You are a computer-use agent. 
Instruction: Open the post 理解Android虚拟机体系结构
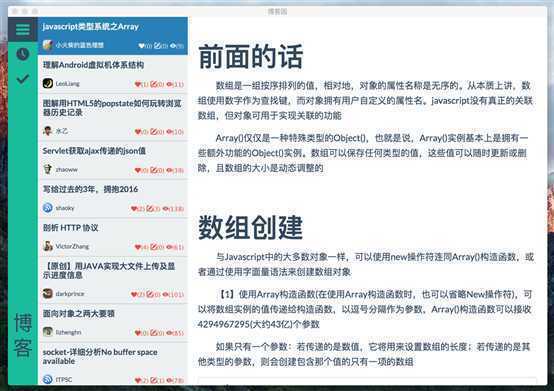[93, 65]
